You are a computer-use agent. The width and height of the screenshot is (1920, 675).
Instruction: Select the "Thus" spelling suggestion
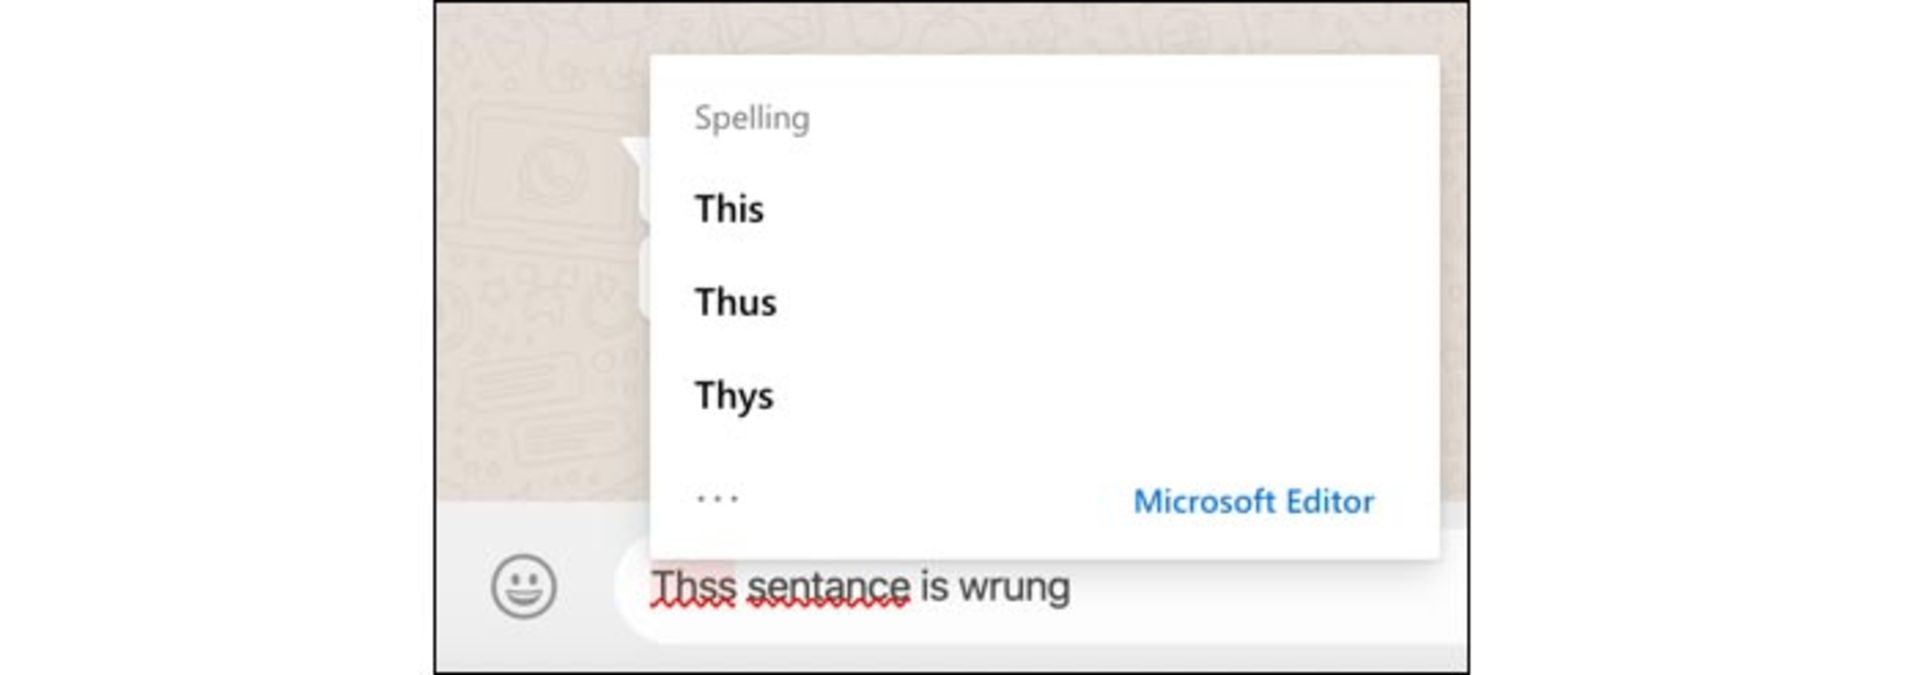(735, 302)
